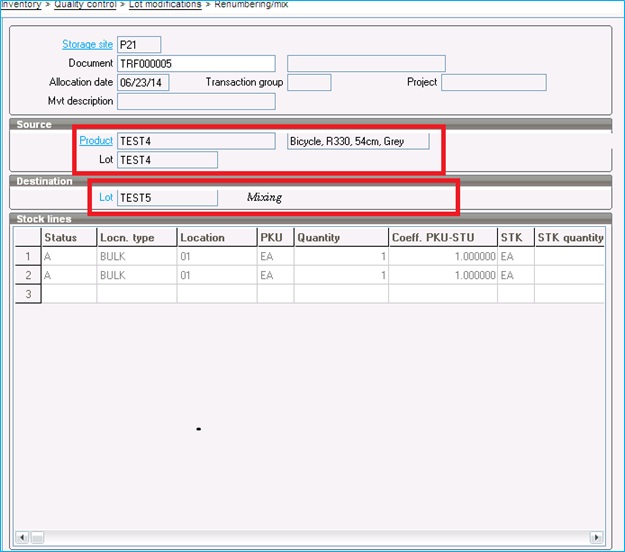
Task: Select empty stock line row number 3
Action: click(x=28, y=294)
